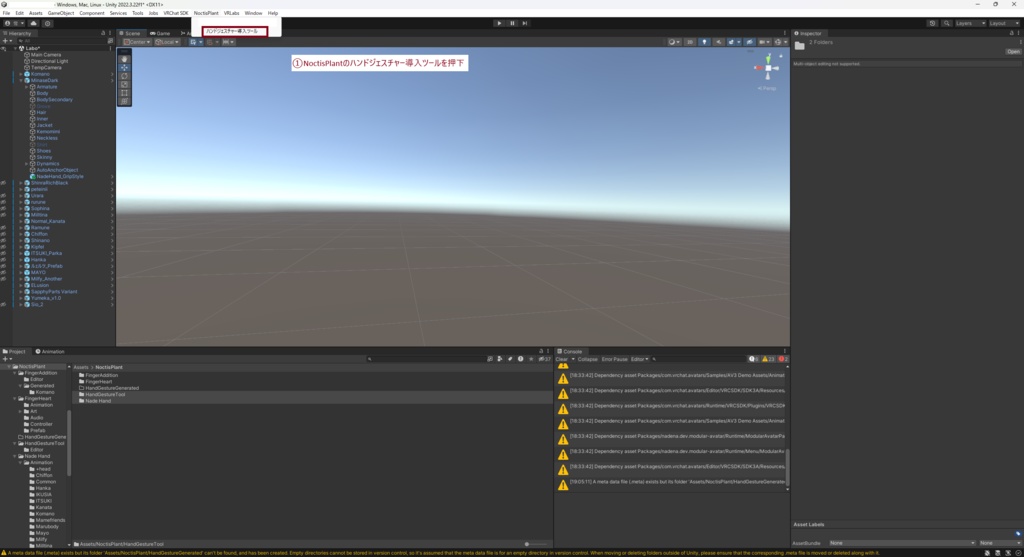Select the Console tab

pyautogui.click(x=569, y=351)
